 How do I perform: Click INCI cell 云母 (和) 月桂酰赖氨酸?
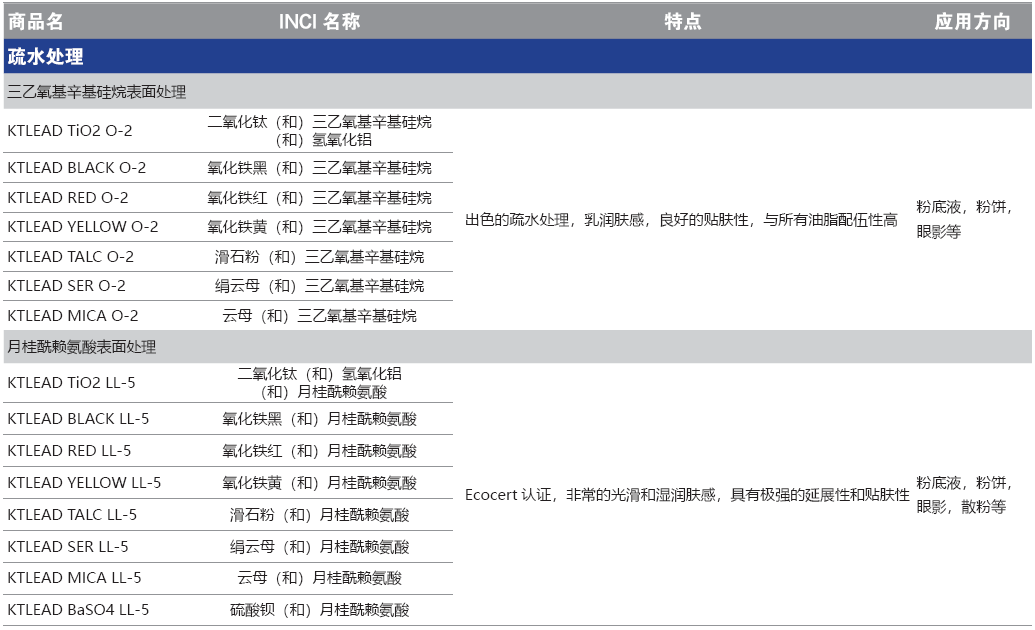(x=319, y=578)
